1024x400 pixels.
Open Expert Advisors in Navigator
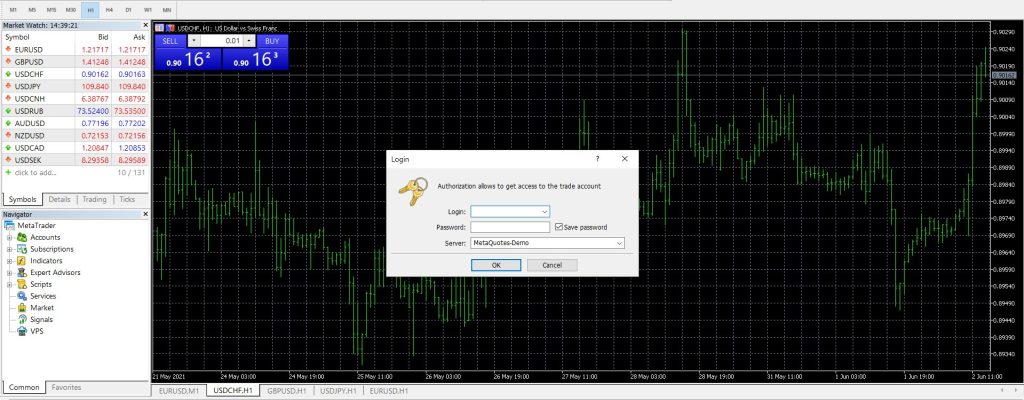click(x=55, y=273)
